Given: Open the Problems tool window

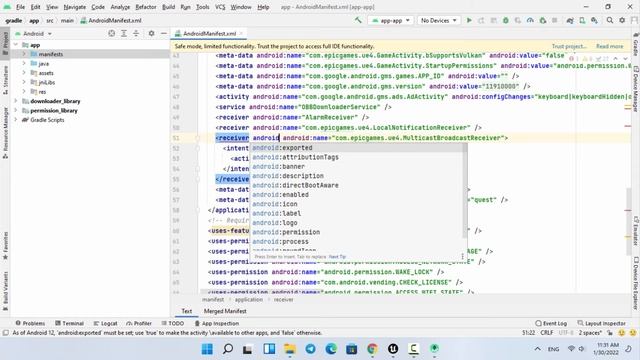Looking at the screenshot, I should (30, 323).
